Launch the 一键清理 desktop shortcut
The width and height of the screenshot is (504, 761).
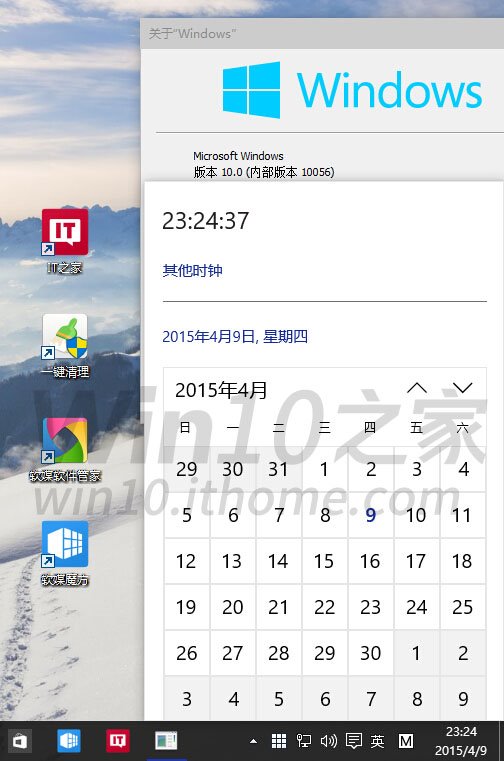click(x=65, y=345)
